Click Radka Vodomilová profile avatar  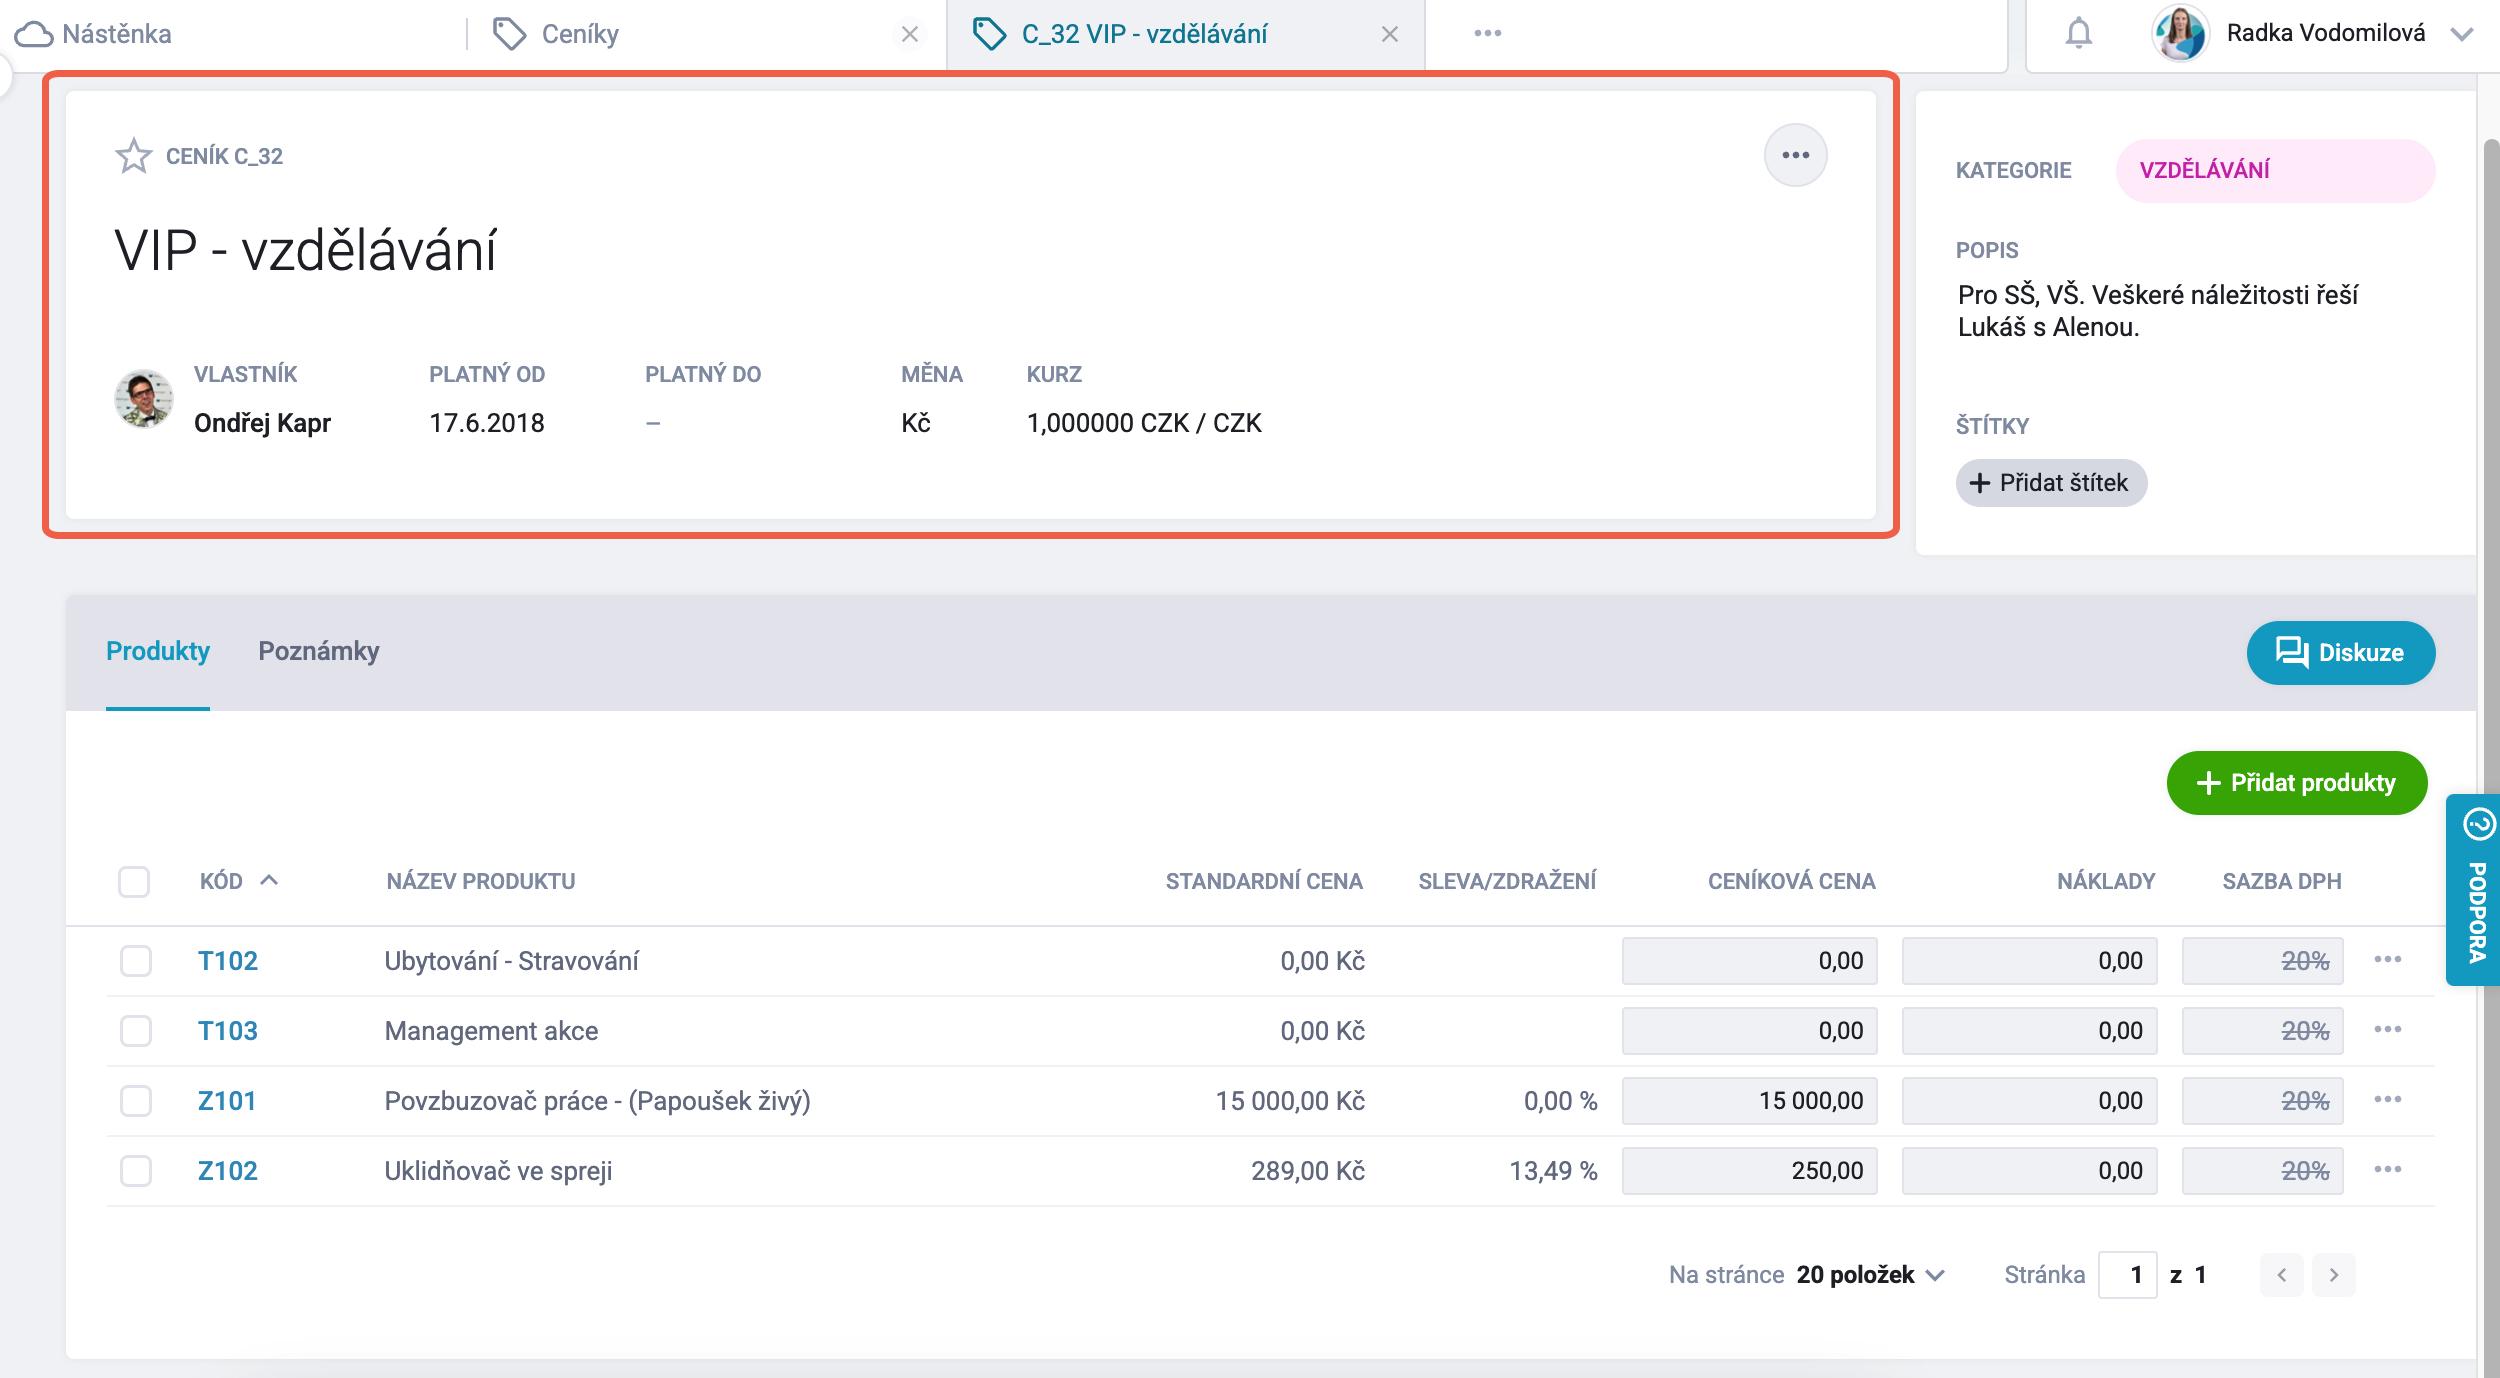[2179, 33]
